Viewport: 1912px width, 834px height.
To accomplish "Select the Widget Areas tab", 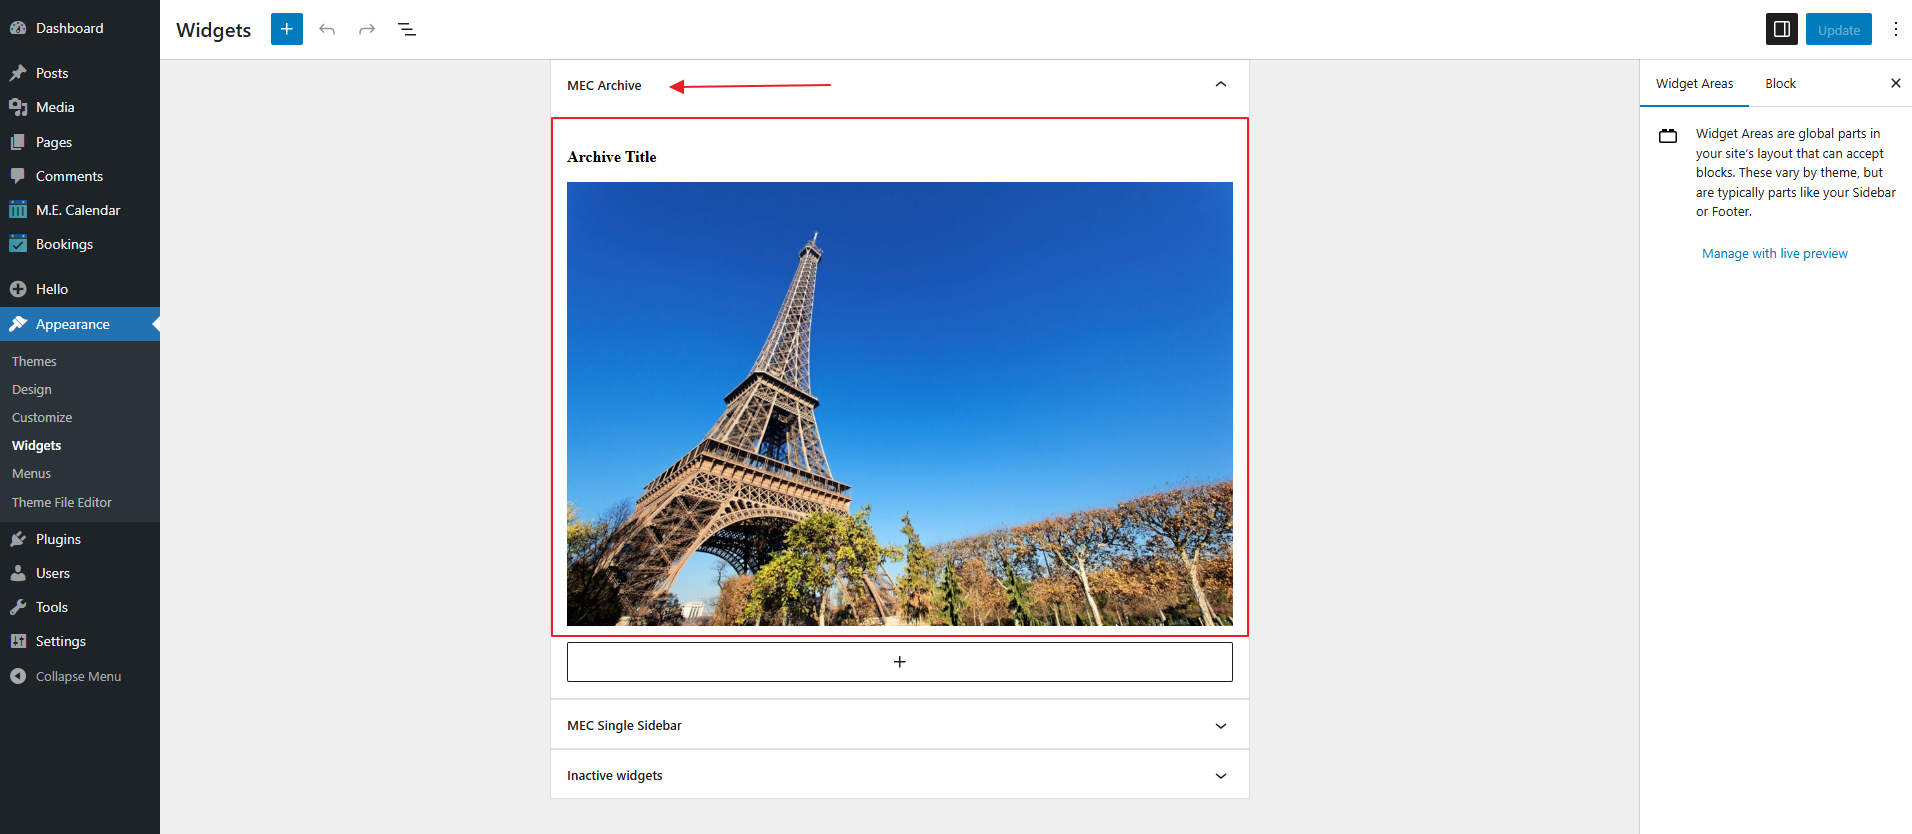I will coord(1694,83).
